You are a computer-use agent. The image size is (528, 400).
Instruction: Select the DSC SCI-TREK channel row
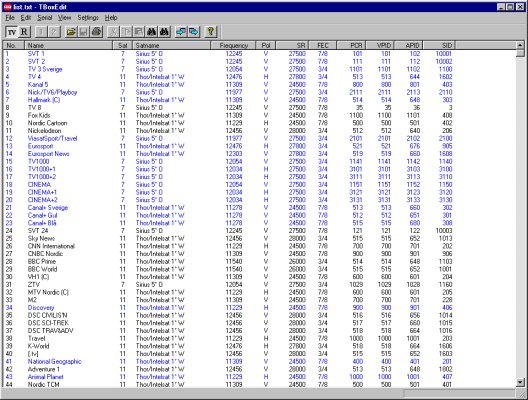(x=229, y=323)
